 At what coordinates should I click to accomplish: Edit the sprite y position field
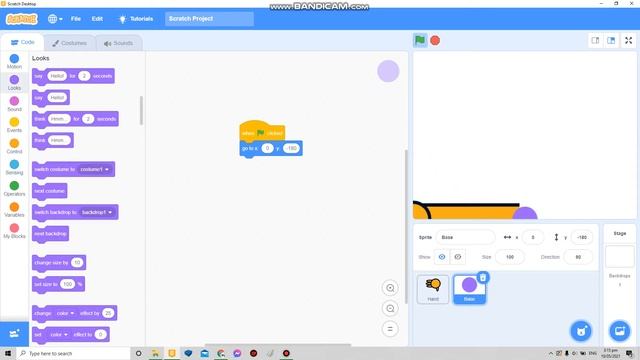pos(582,237)
